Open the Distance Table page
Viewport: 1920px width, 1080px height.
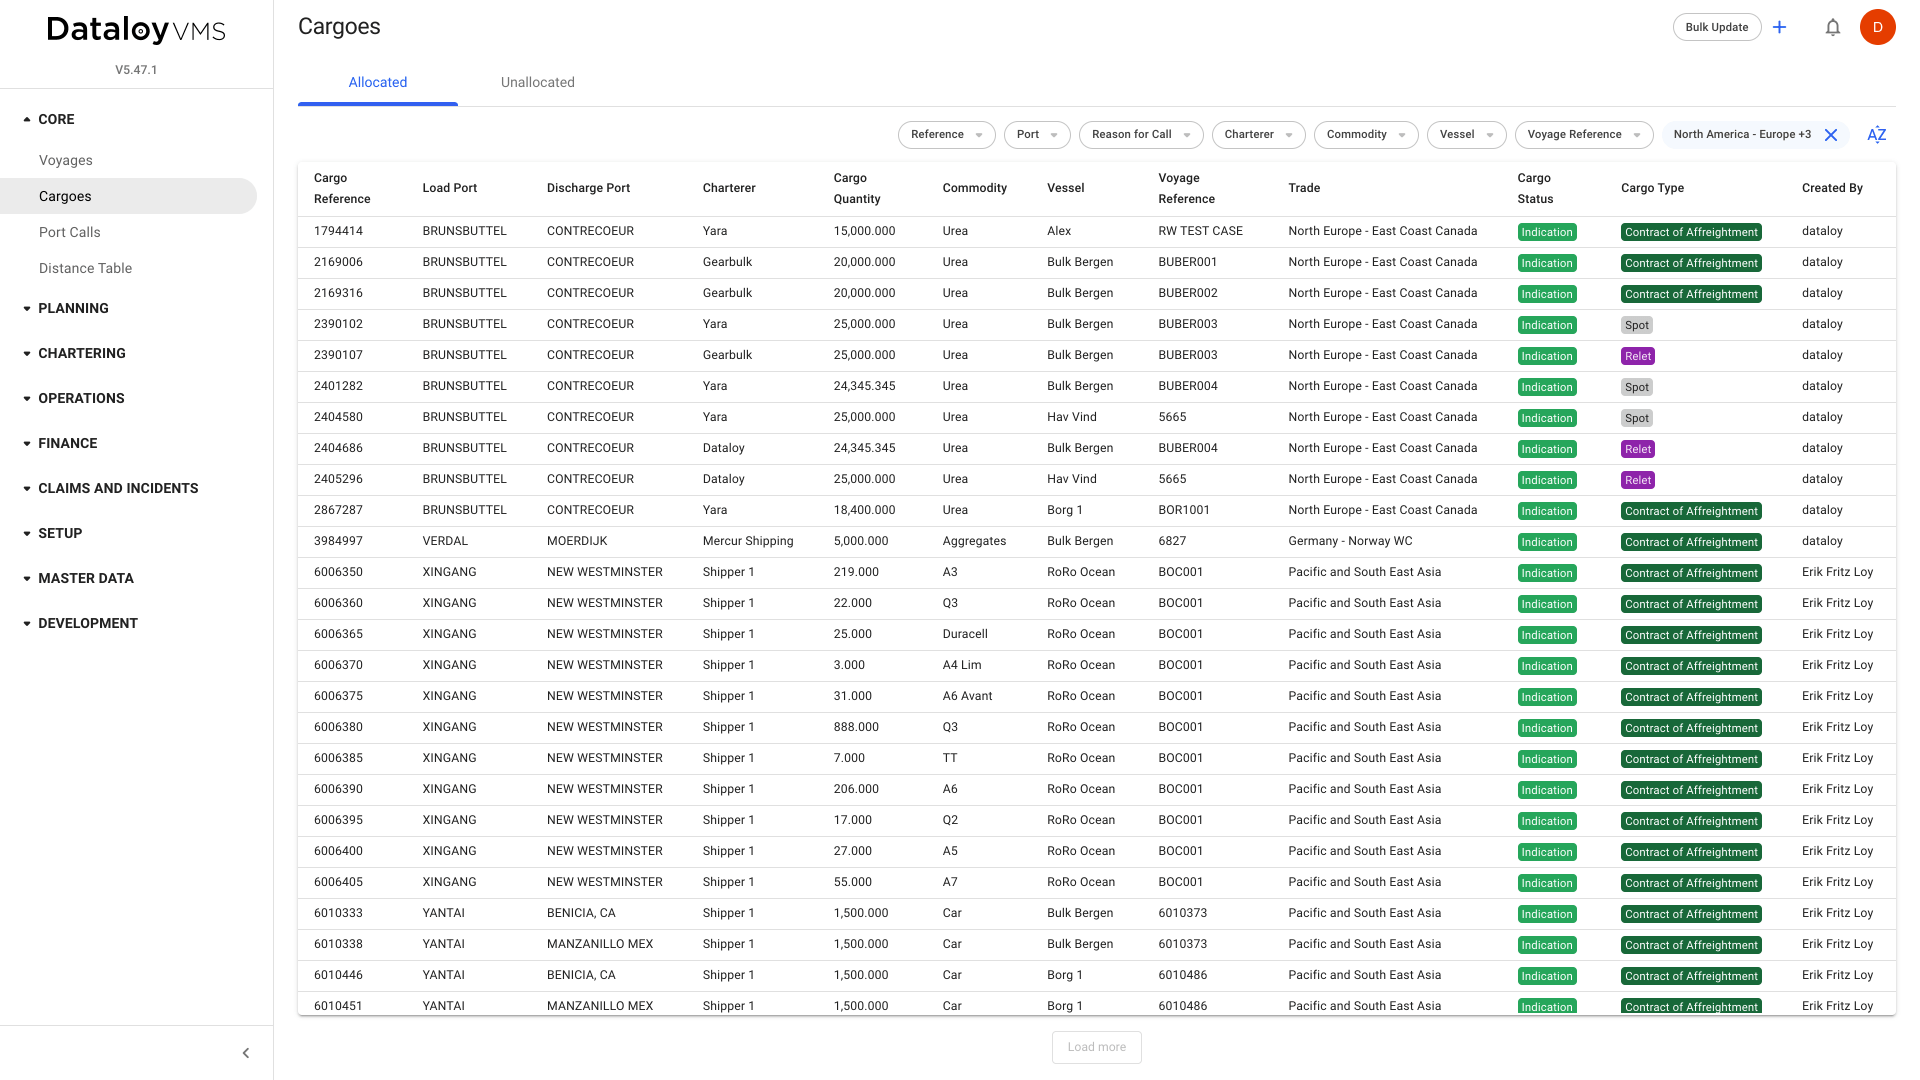85,268
